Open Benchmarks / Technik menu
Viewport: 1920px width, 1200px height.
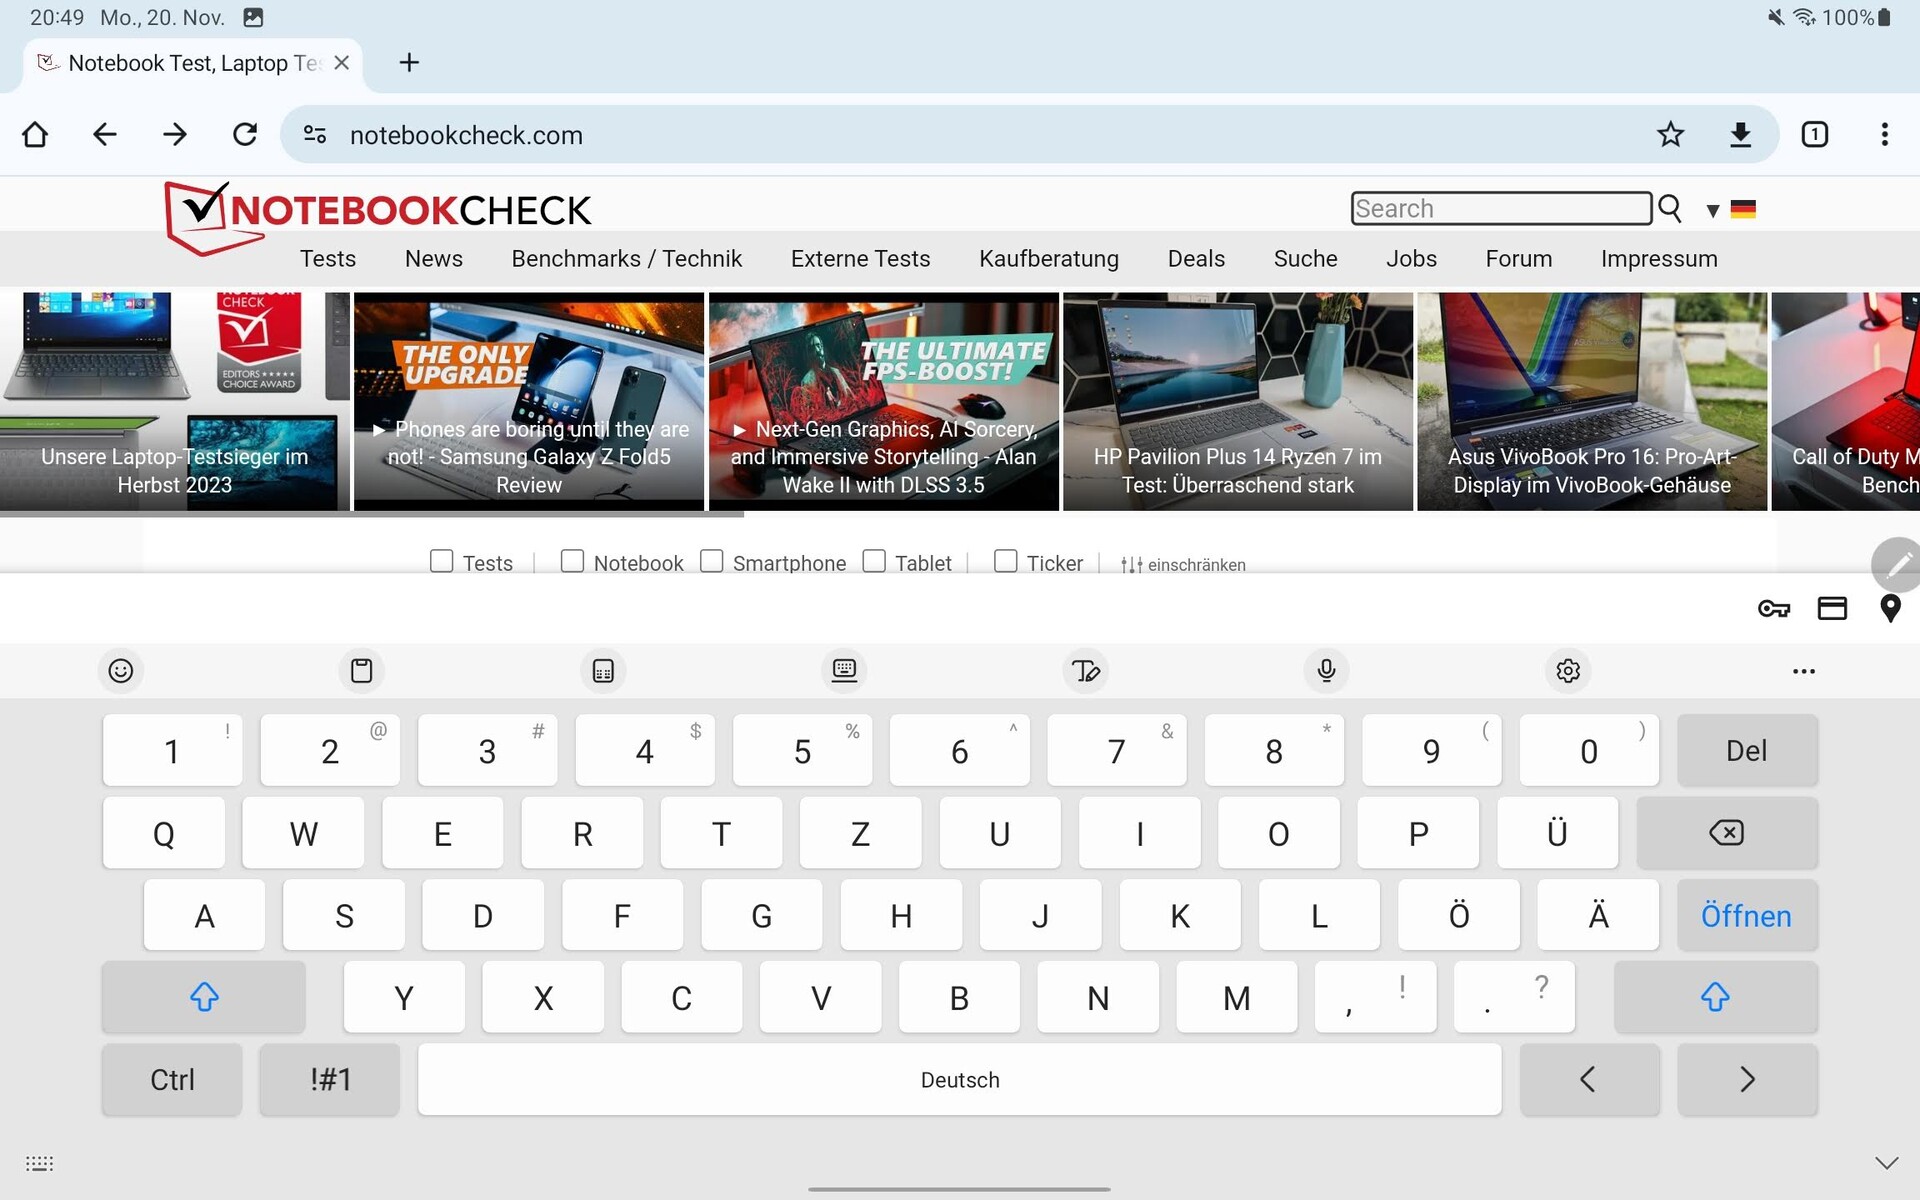626,259
